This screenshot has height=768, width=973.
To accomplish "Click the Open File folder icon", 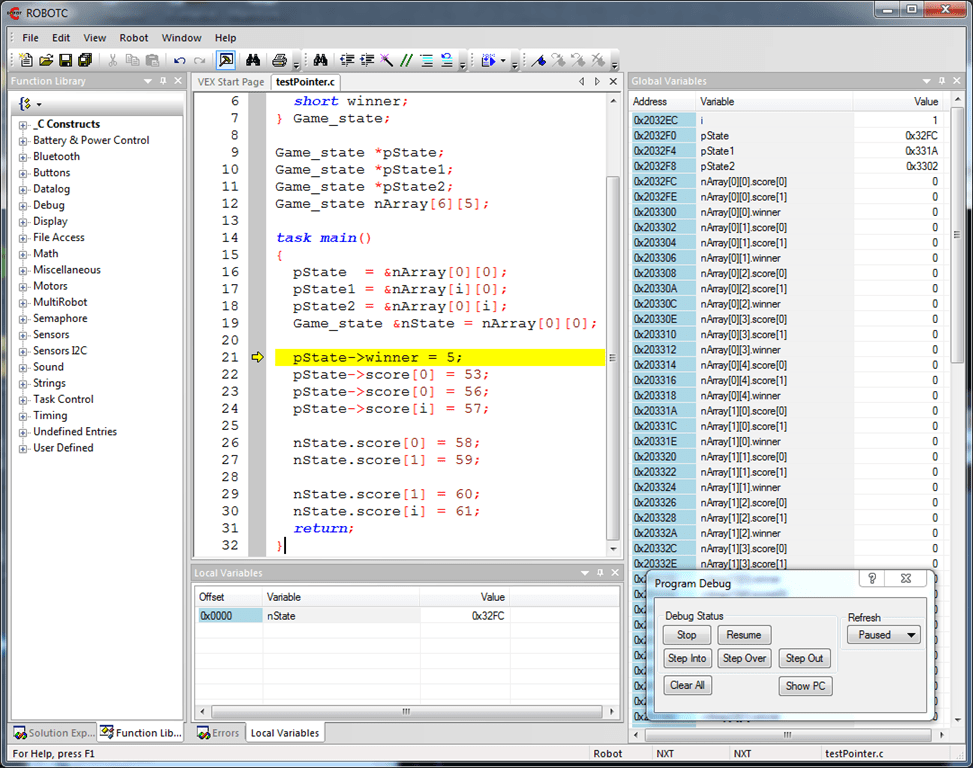I will pyautogui.click(x=46, y=60).
